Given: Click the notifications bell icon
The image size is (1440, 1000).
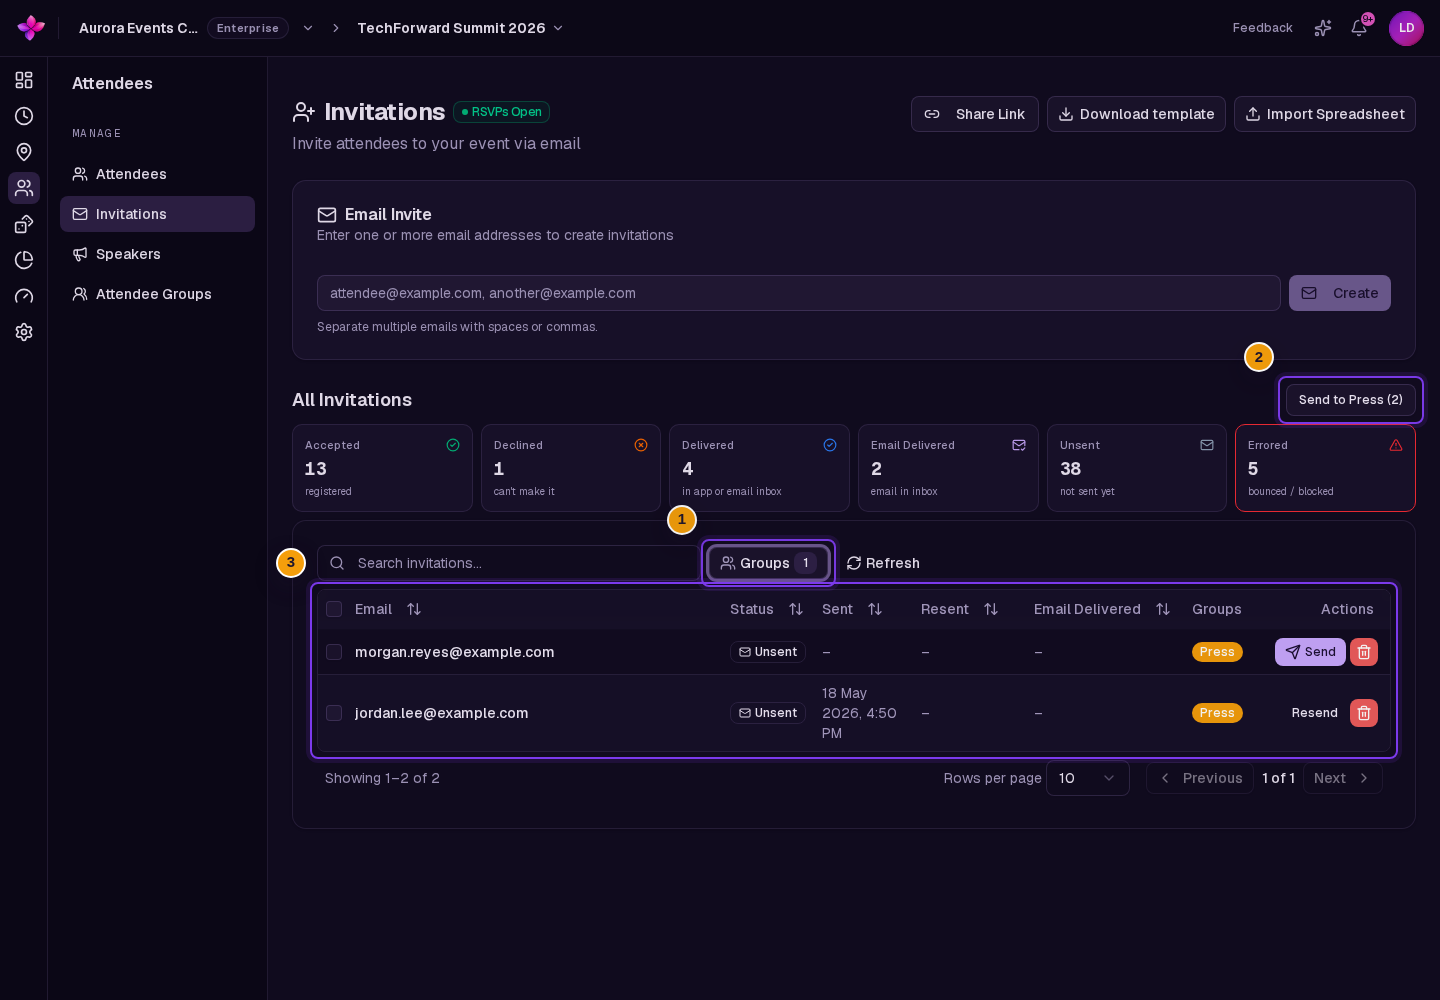Looking at the screenshot, I should (x=1359, y=28).
